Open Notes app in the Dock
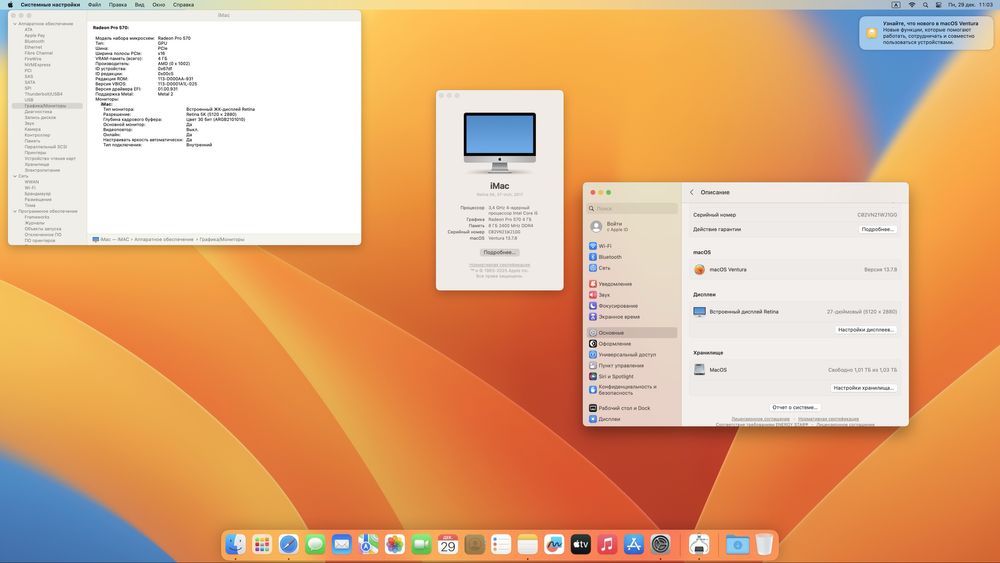 527,545
